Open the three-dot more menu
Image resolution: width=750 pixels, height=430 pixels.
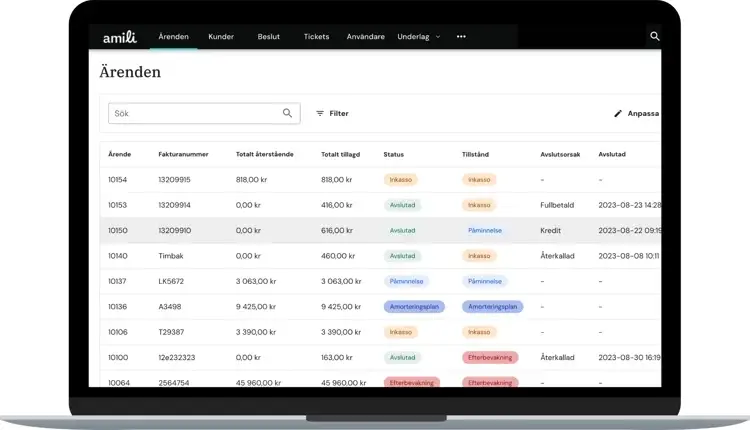click(x=461, y=36)
